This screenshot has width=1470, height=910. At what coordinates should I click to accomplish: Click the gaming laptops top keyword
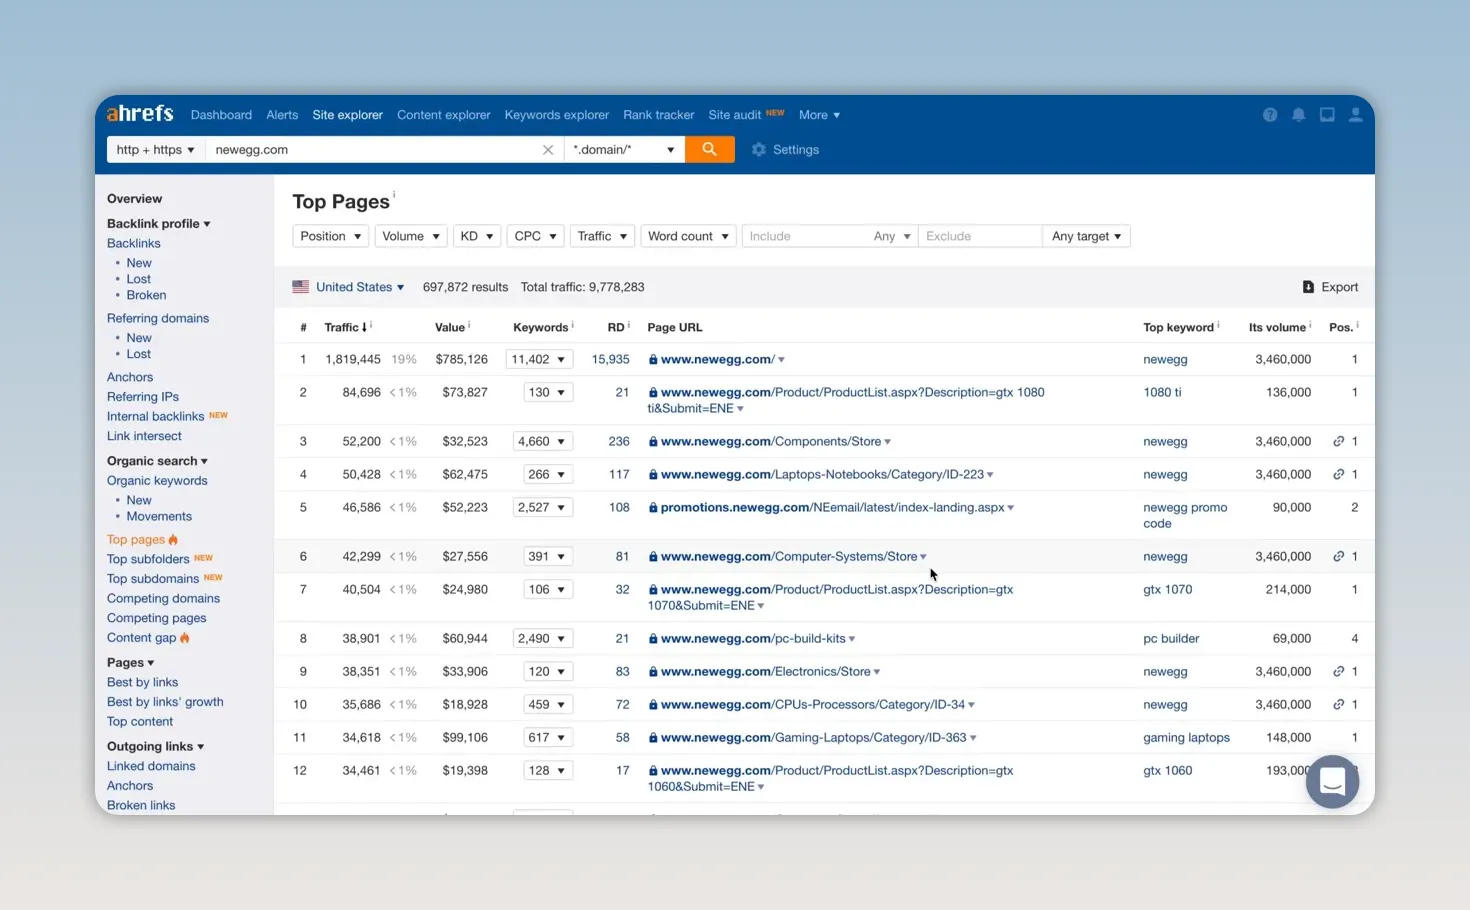pos(1186,737)
